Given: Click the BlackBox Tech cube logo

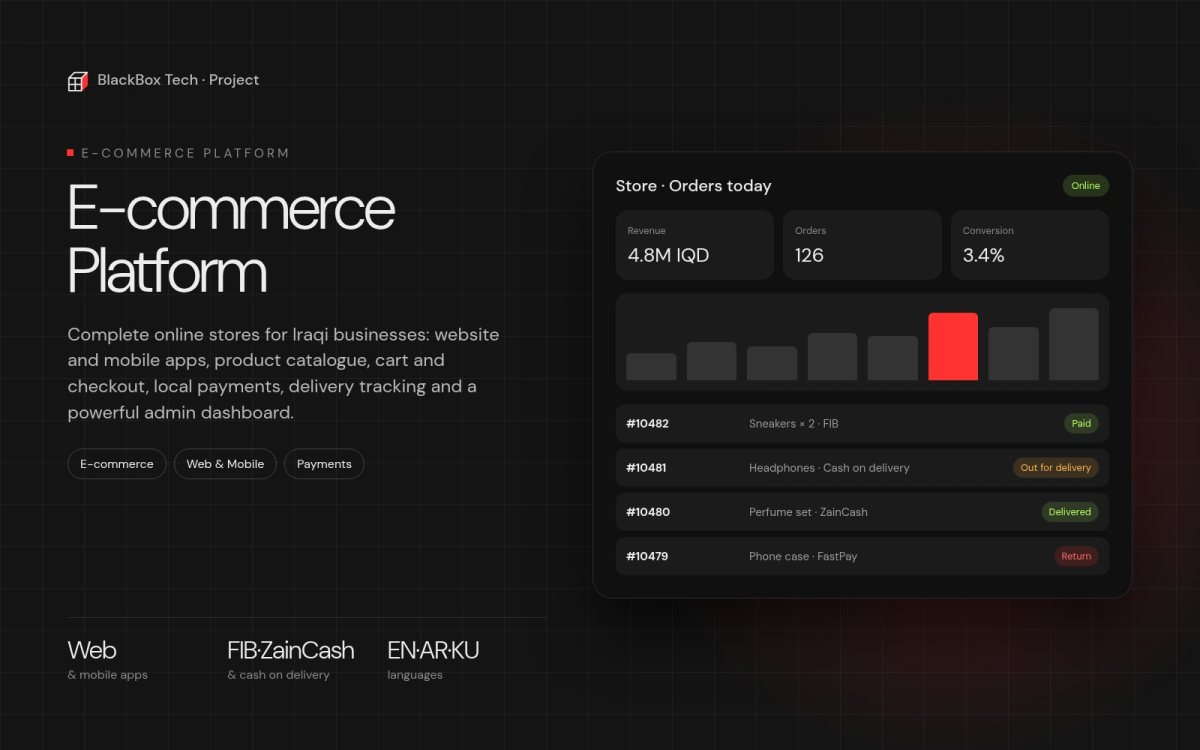Looking at the screenshot, I should [x=78, y=81].
